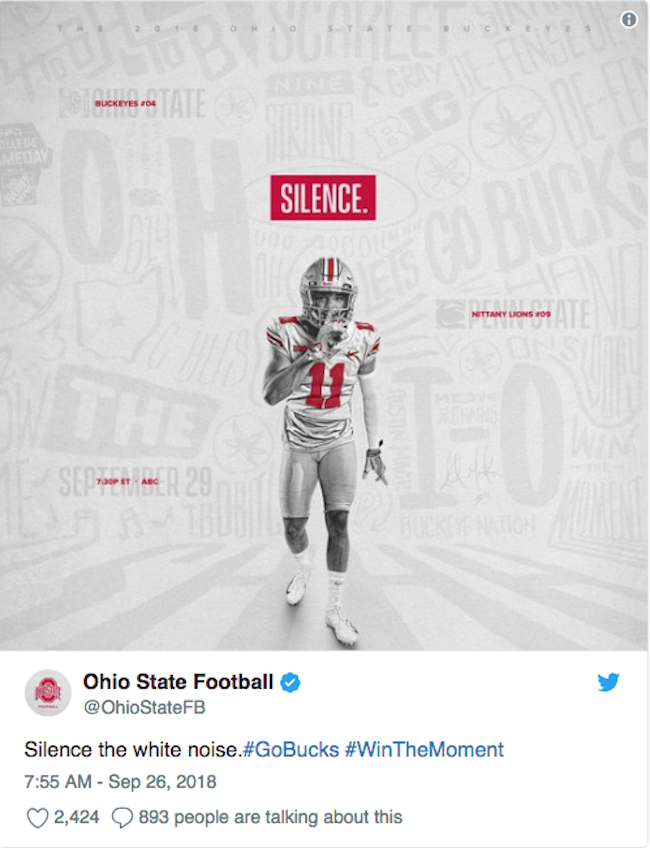Click the 7:55 AM - Sep 26, 2018 timestamp
Viewport: 650px width, 848px height.
click(x=120, y=781)
